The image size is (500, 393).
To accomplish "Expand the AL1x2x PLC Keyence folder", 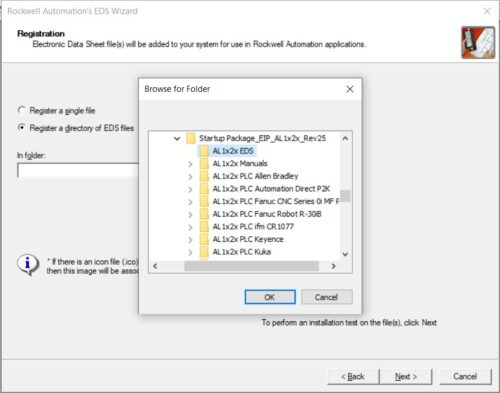I will [190, 240].
